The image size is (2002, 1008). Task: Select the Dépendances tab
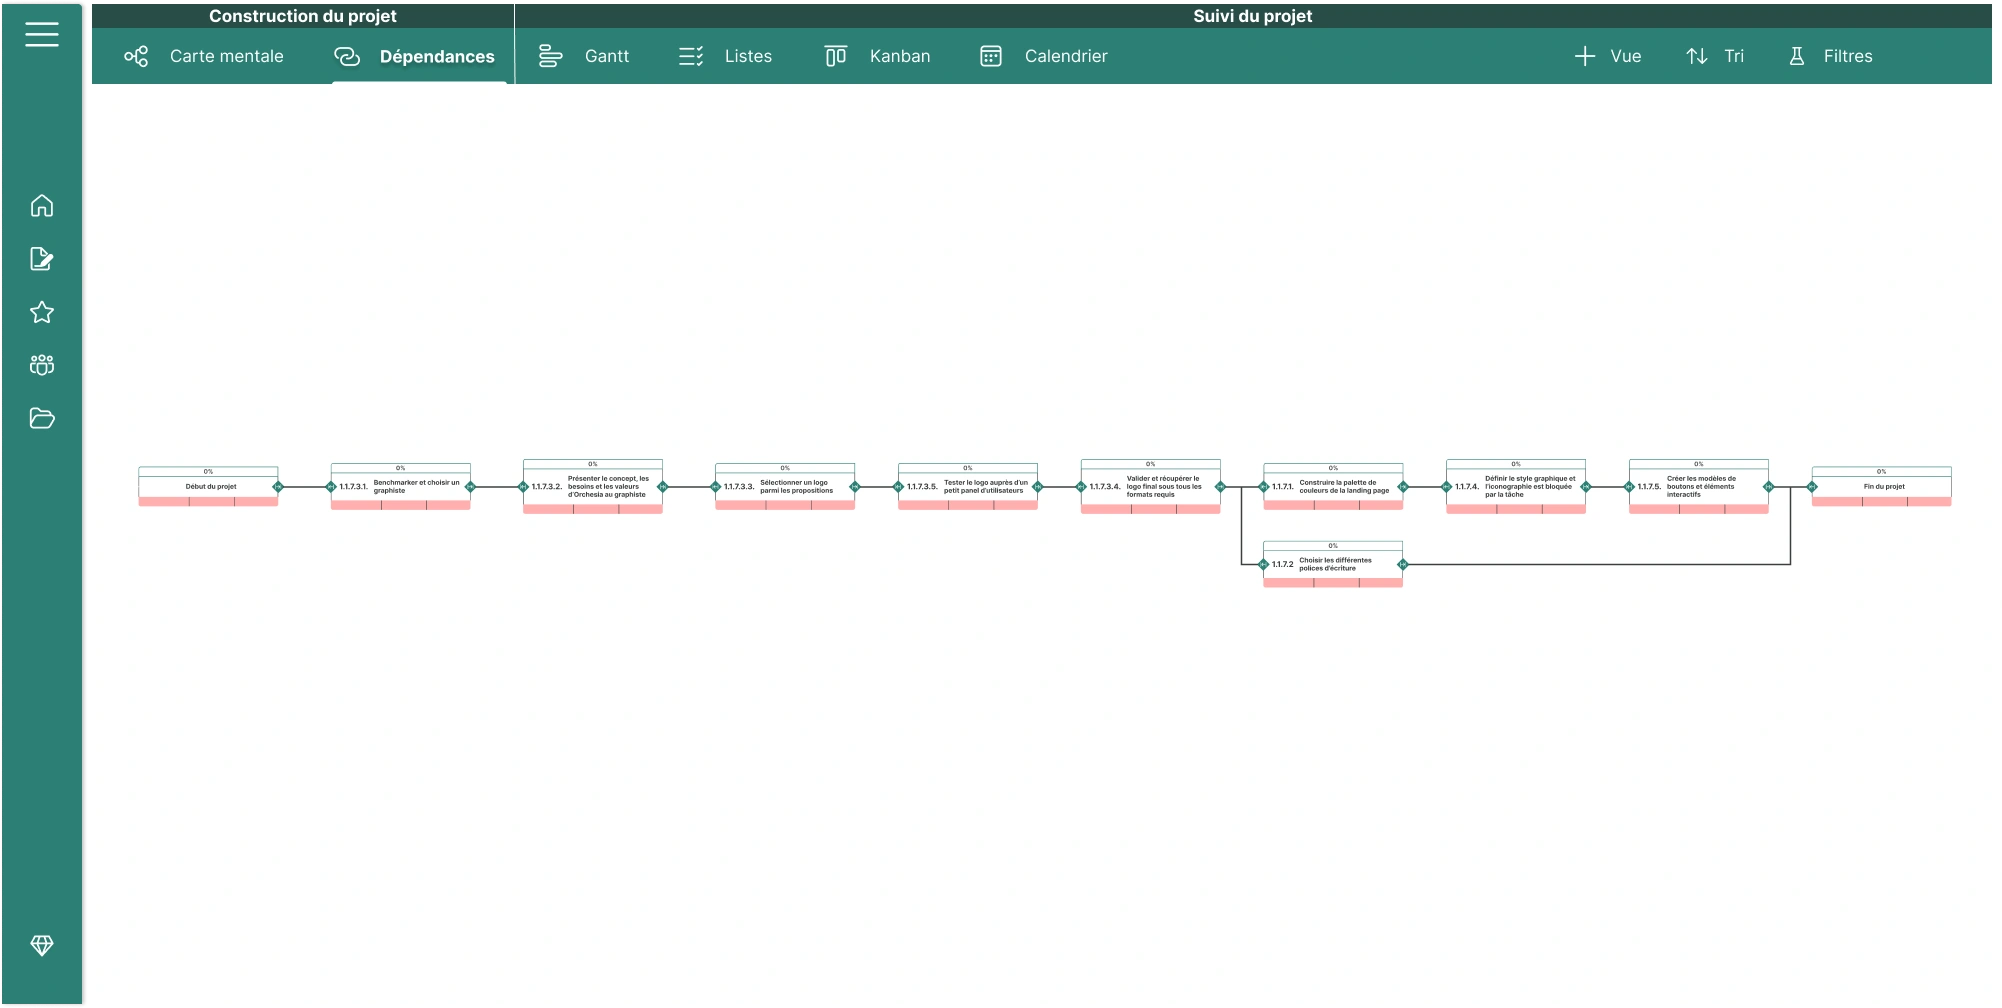(x=415, y=56)
